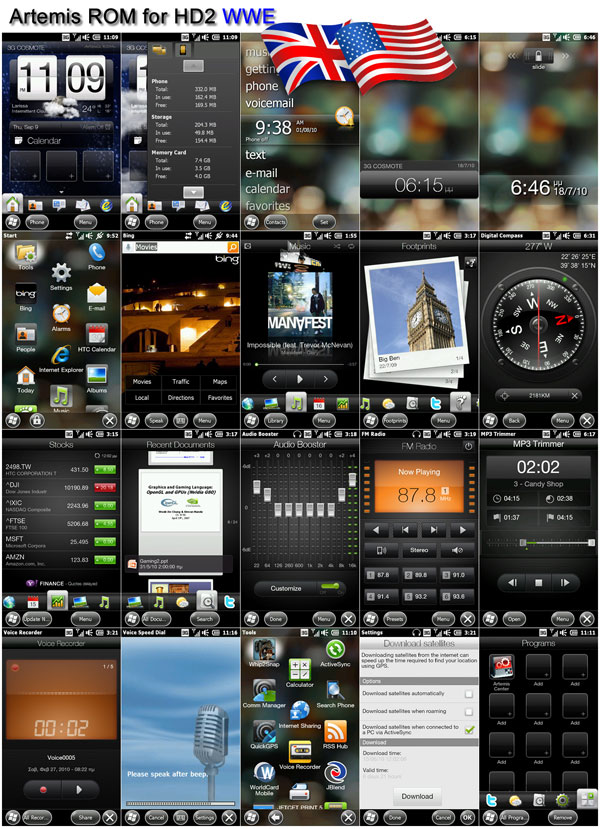The width and height of the screenshot is (600, 829).
Task: Select Traffic in Bing categories
Action: tap(181, 381)
